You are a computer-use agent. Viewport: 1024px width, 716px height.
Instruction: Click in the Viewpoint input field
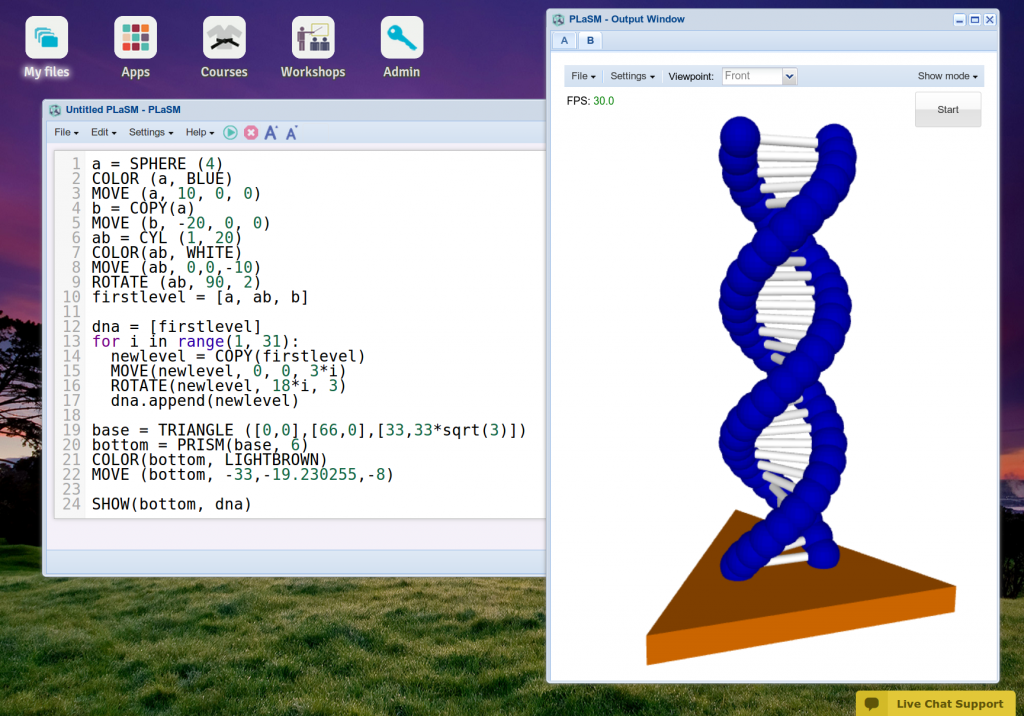[x=752, y=76]
